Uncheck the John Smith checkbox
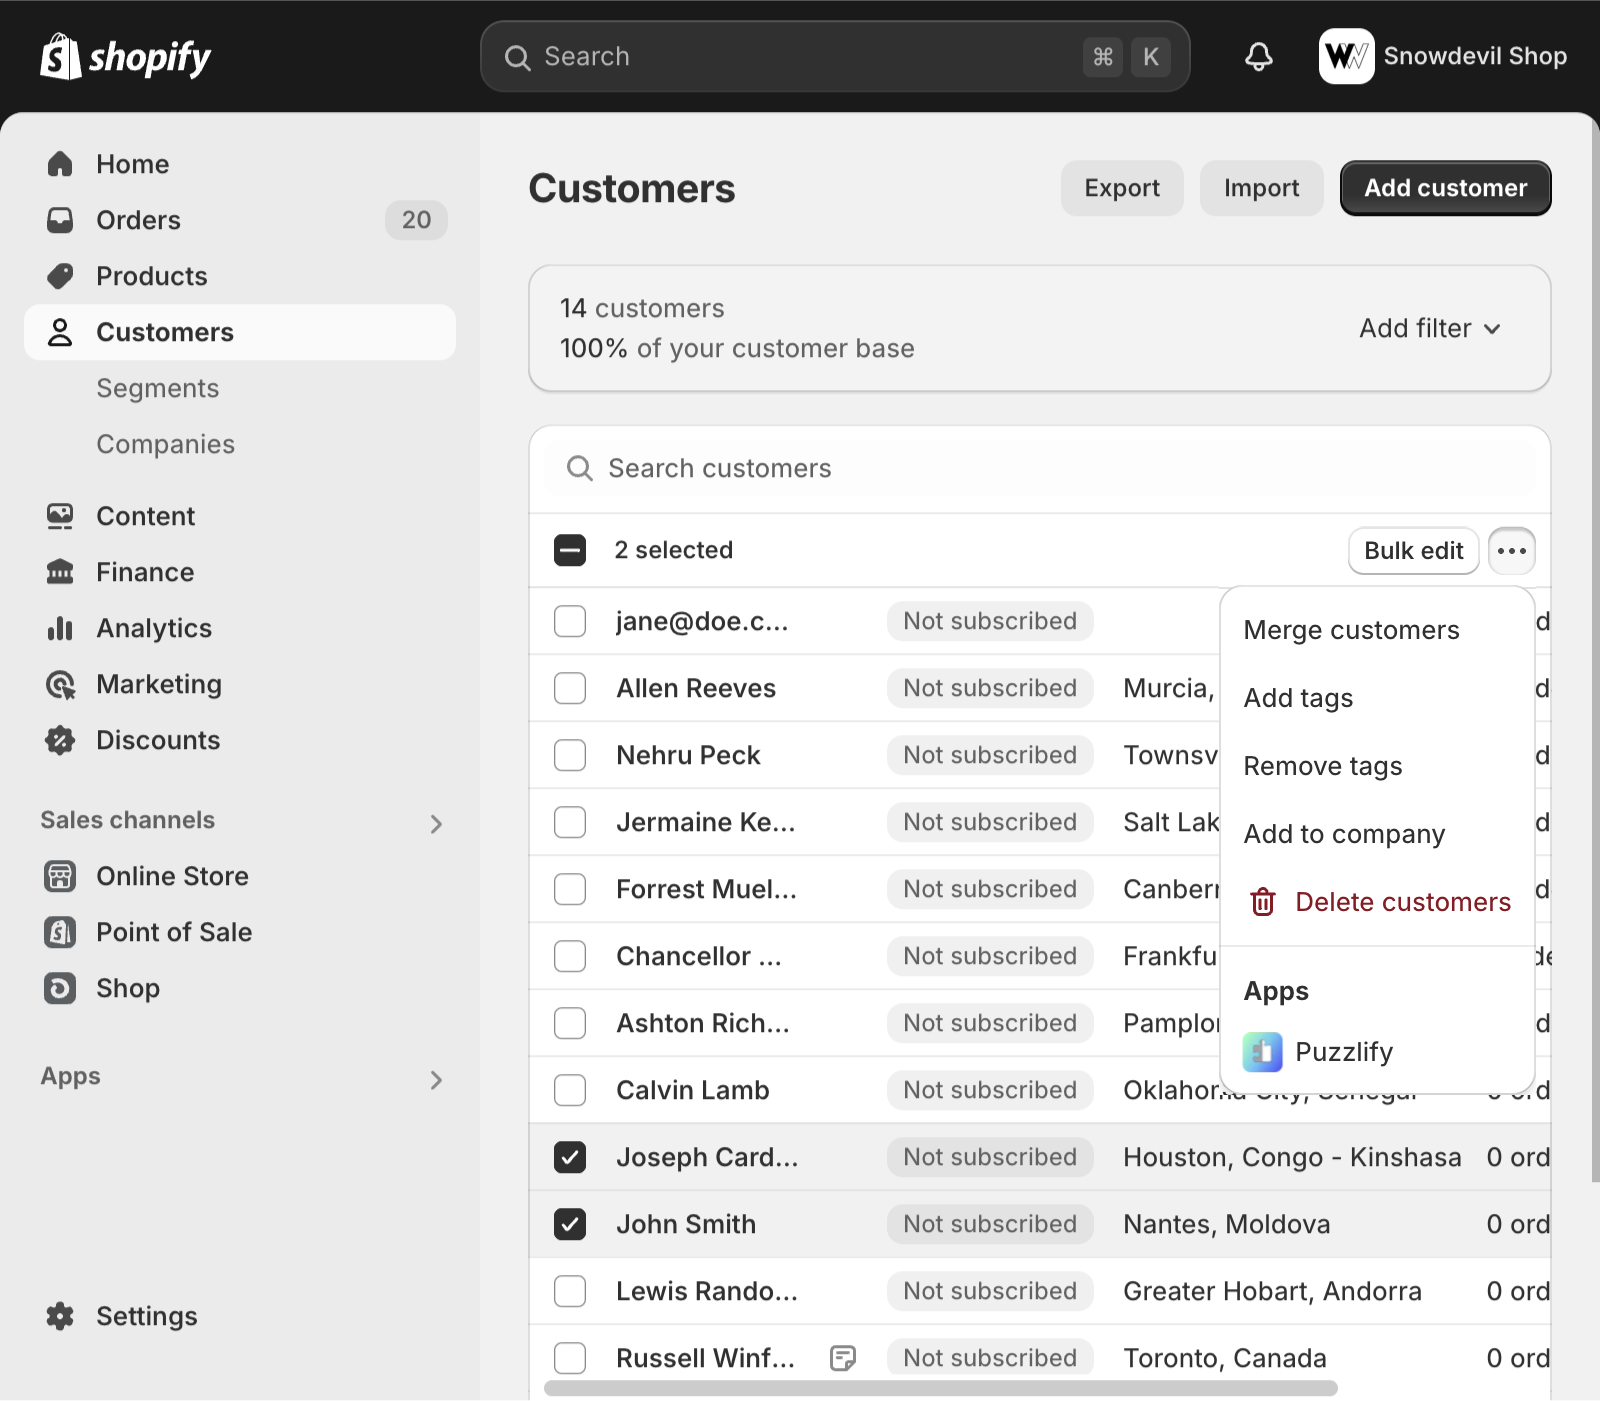 click(x=570, y=1224)
